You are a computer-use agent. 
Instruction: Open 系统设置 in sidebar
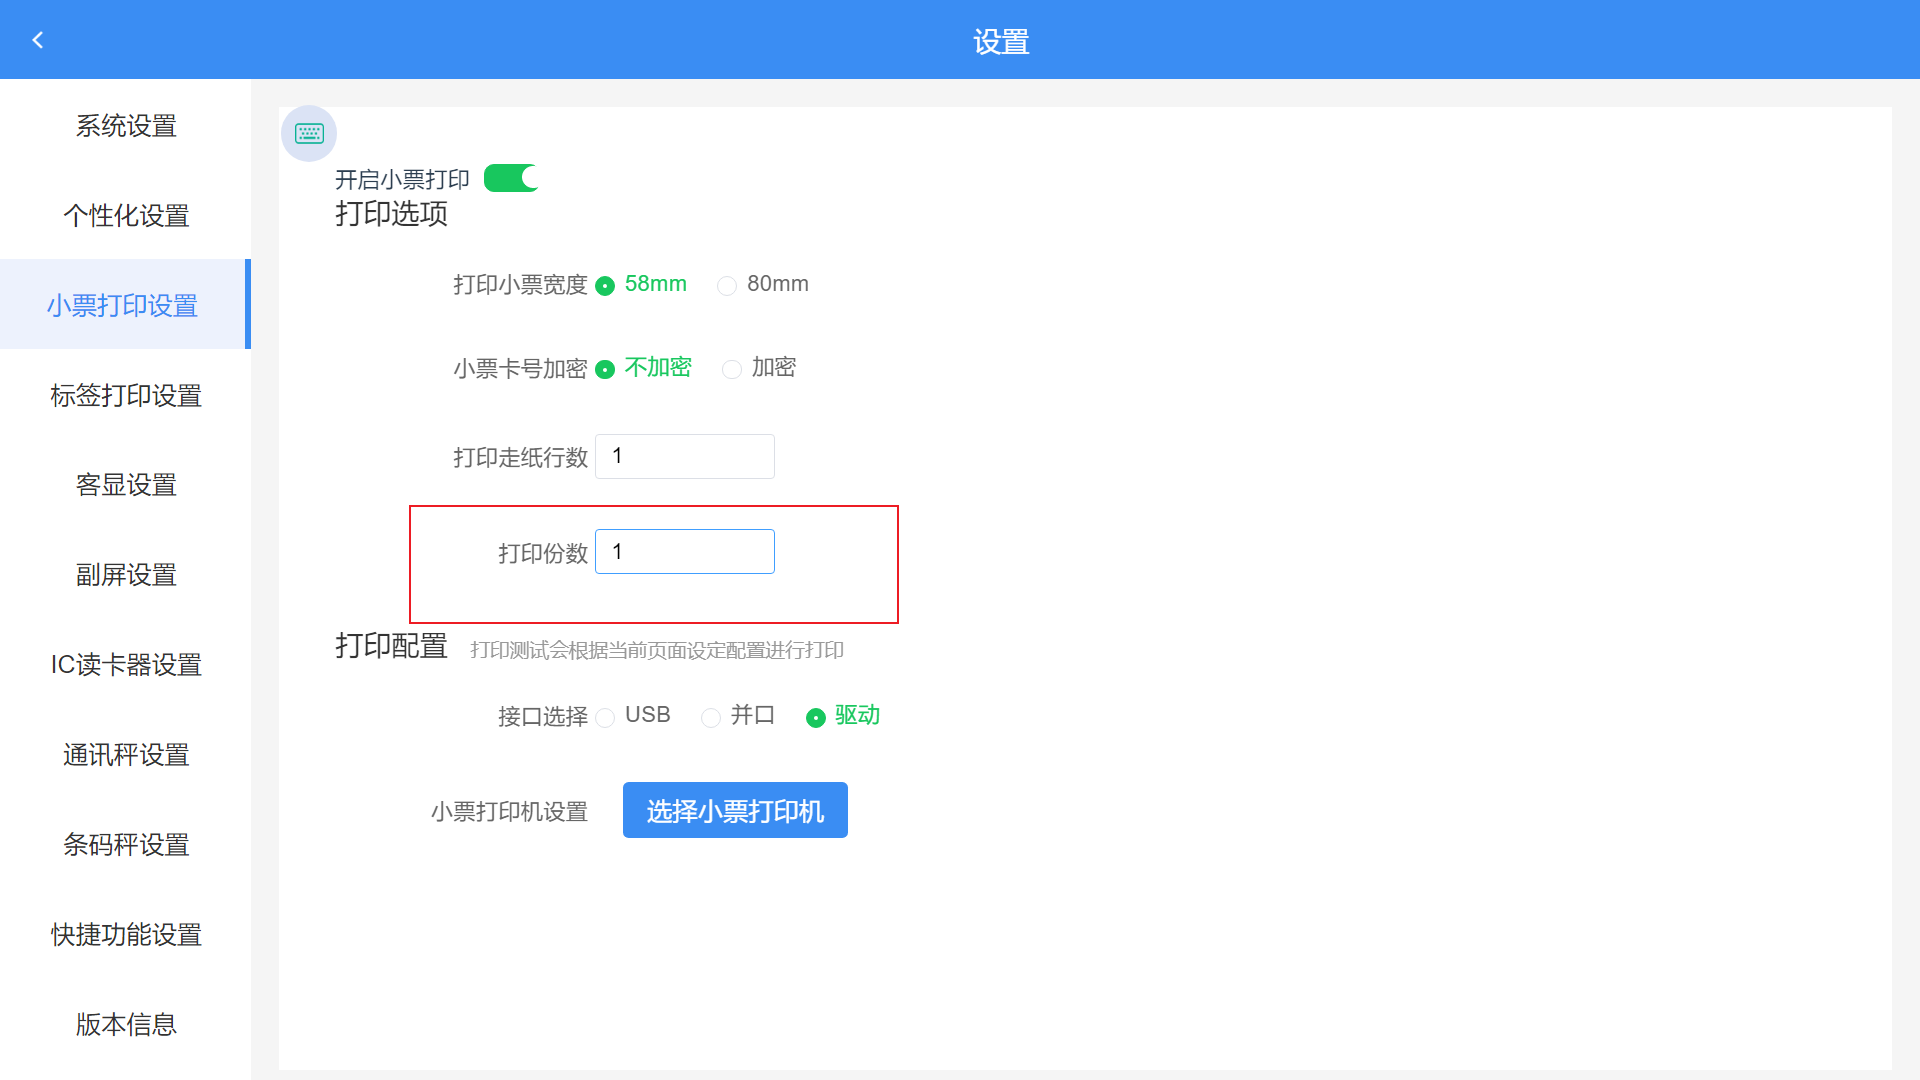pyautogui.click(x=126, y=126)
